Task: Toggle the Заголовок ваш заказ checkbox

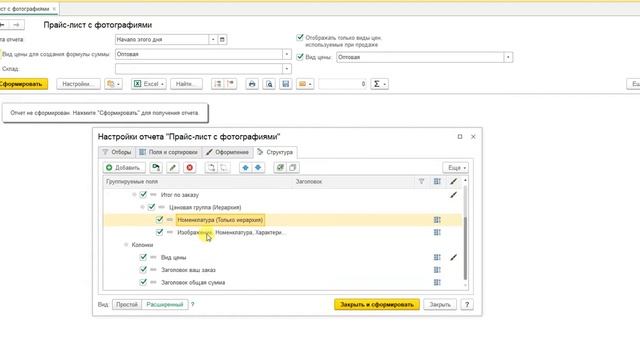Action: click(x=143, y=270)
